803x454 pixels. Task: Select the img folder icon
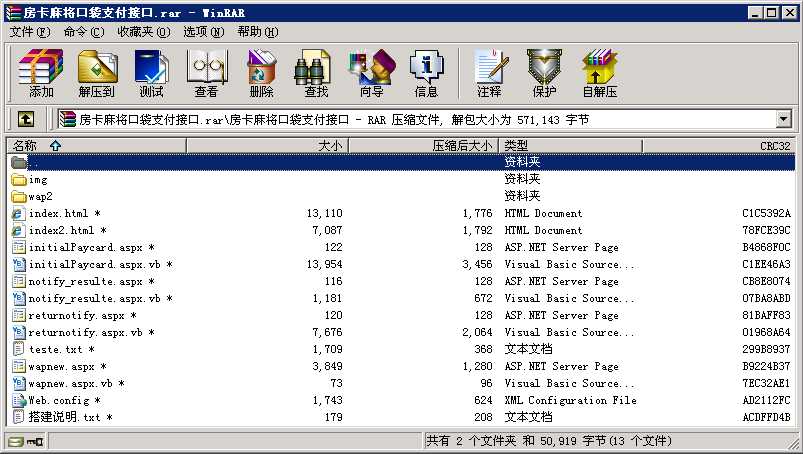[x=19, y=180]
